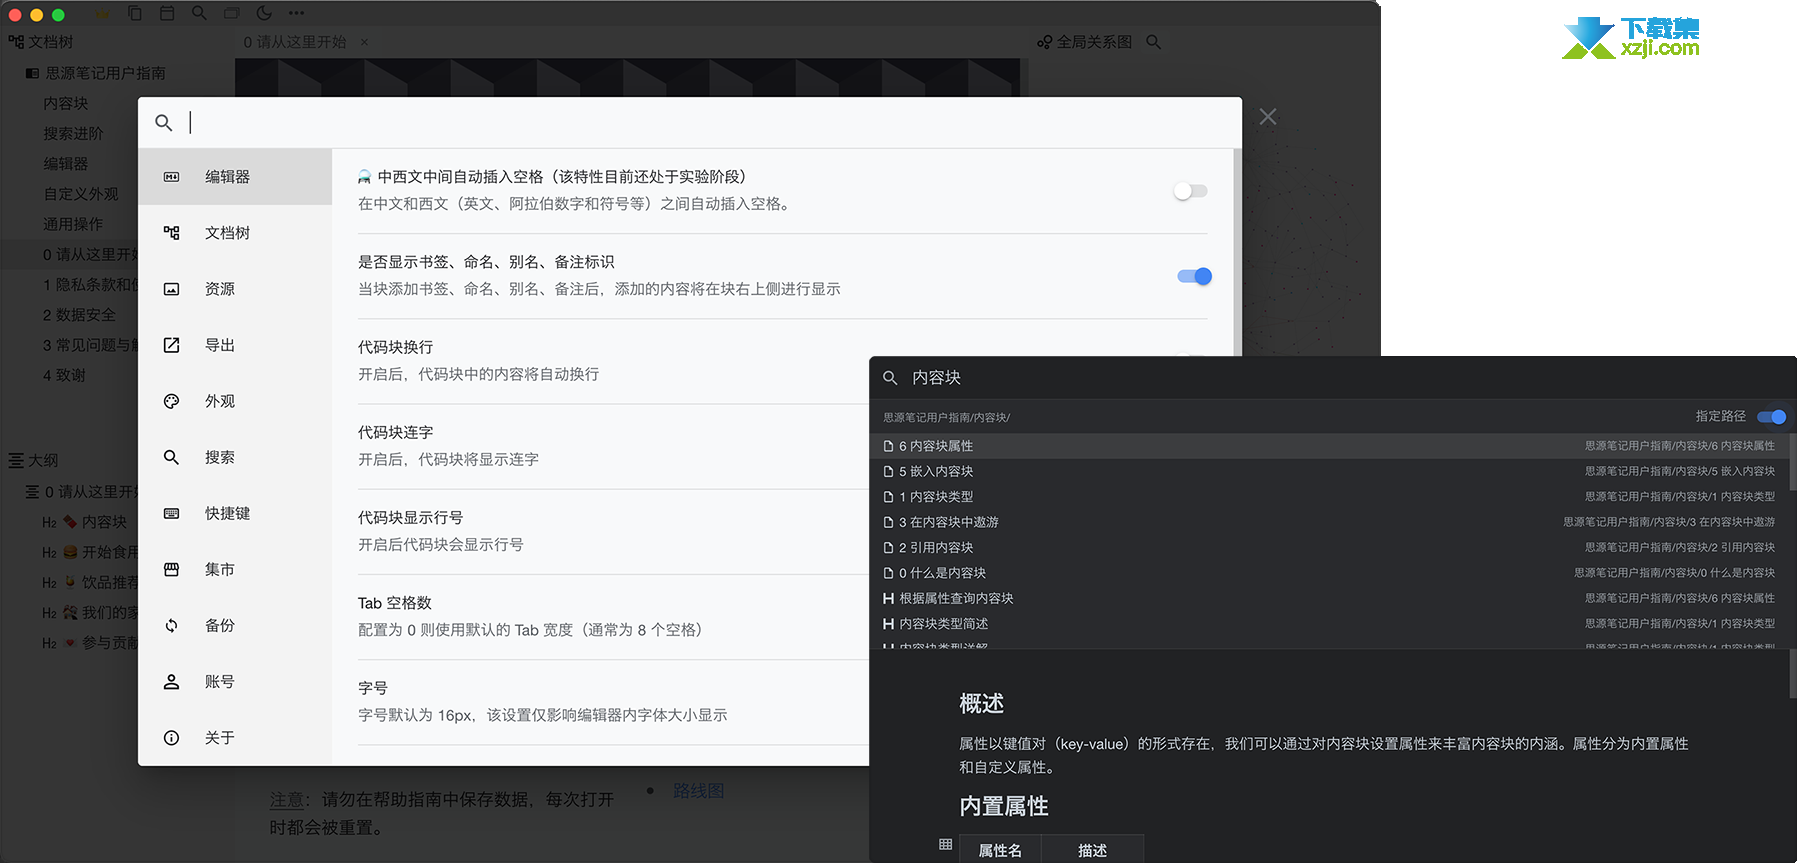Open 自定义外观 in the document tree
This screenshot has height=863, width=1797.
tap(80, 194)
